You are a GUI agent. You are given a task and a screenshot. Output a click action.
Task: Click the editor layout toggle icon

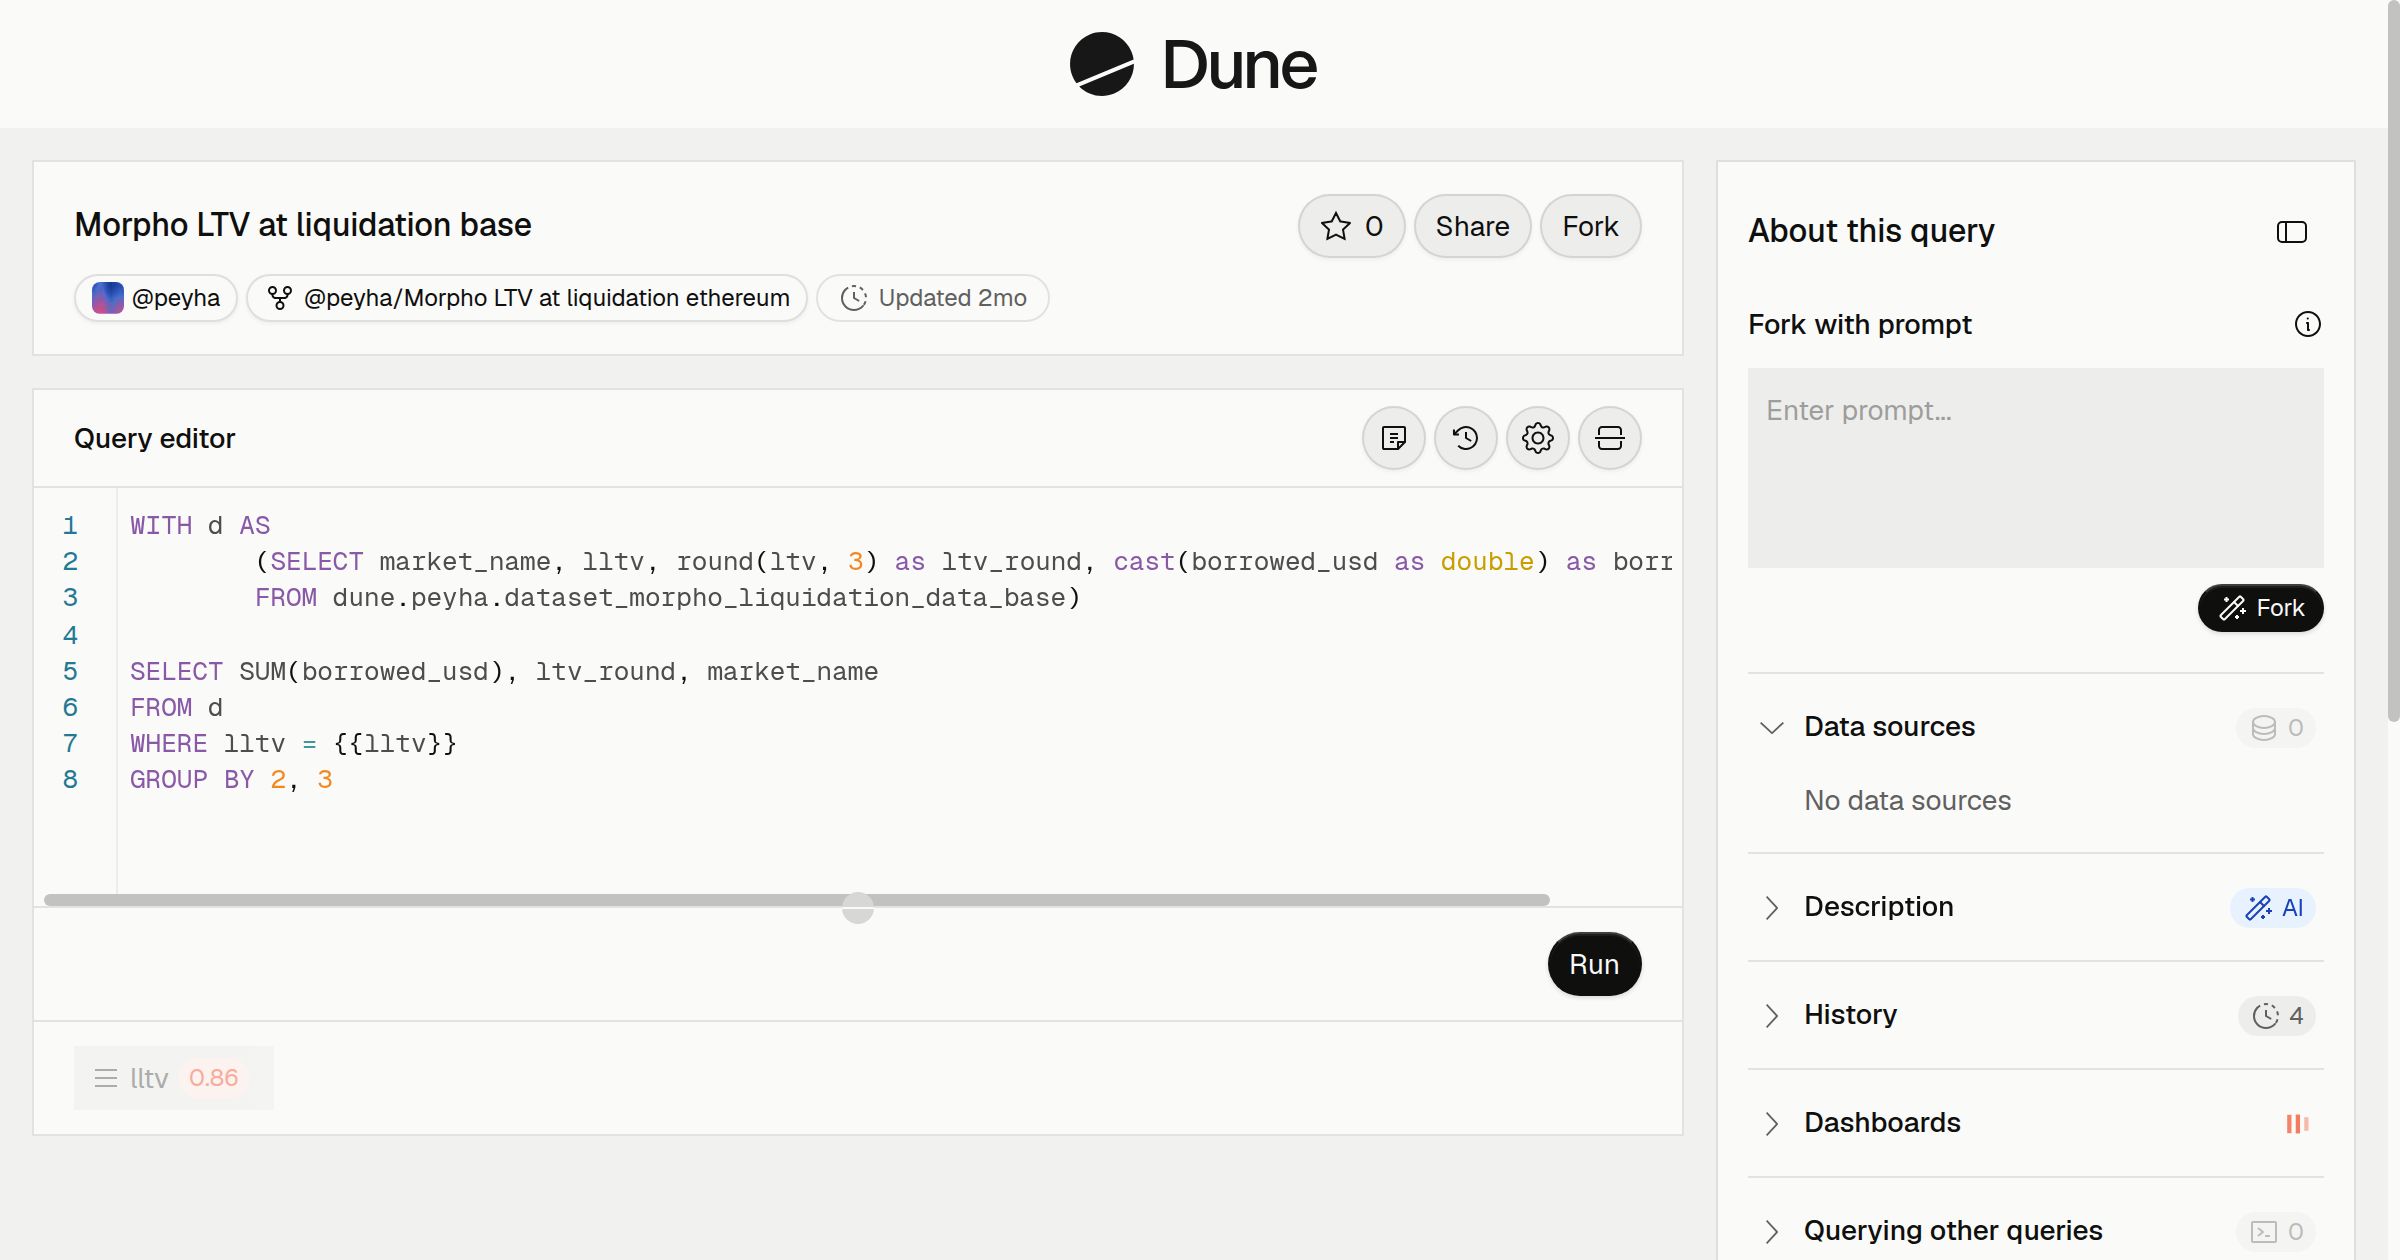click(x=1609, y=438)
